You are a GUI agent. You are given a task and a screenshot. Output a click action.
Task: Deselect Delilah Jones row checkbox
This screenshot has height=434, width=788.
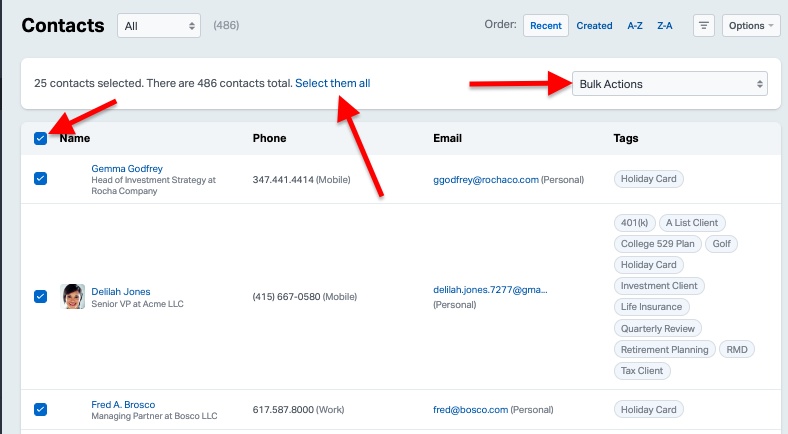(x=41, y=296)
